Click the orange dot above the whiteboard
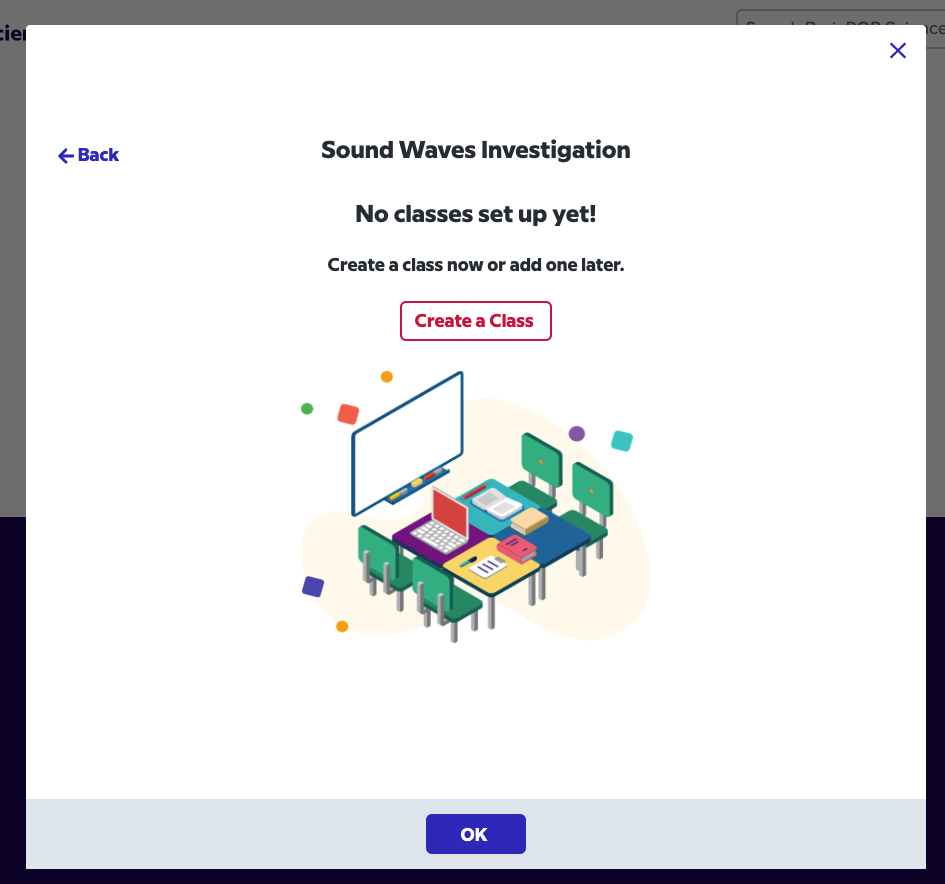The width and height of the screenshot is (945, 884). click(x=387, y=377)
